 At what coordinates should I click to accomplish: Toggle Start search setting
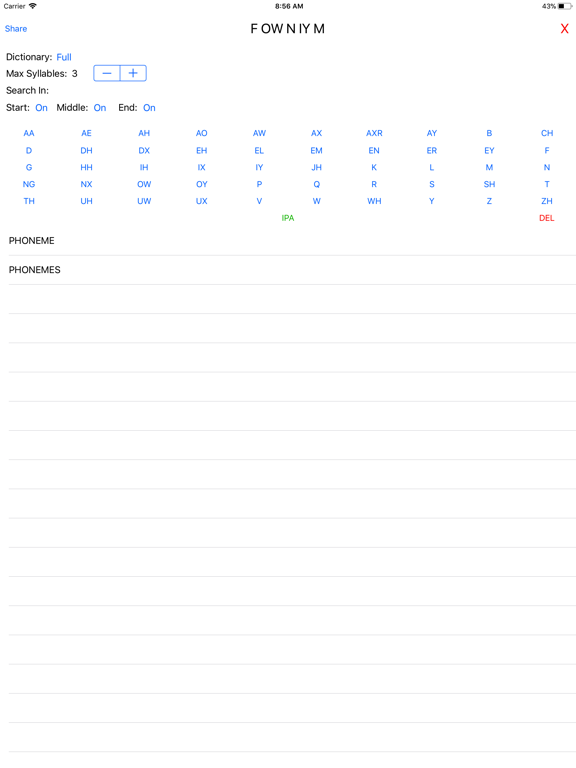click(x=41, y=108)
